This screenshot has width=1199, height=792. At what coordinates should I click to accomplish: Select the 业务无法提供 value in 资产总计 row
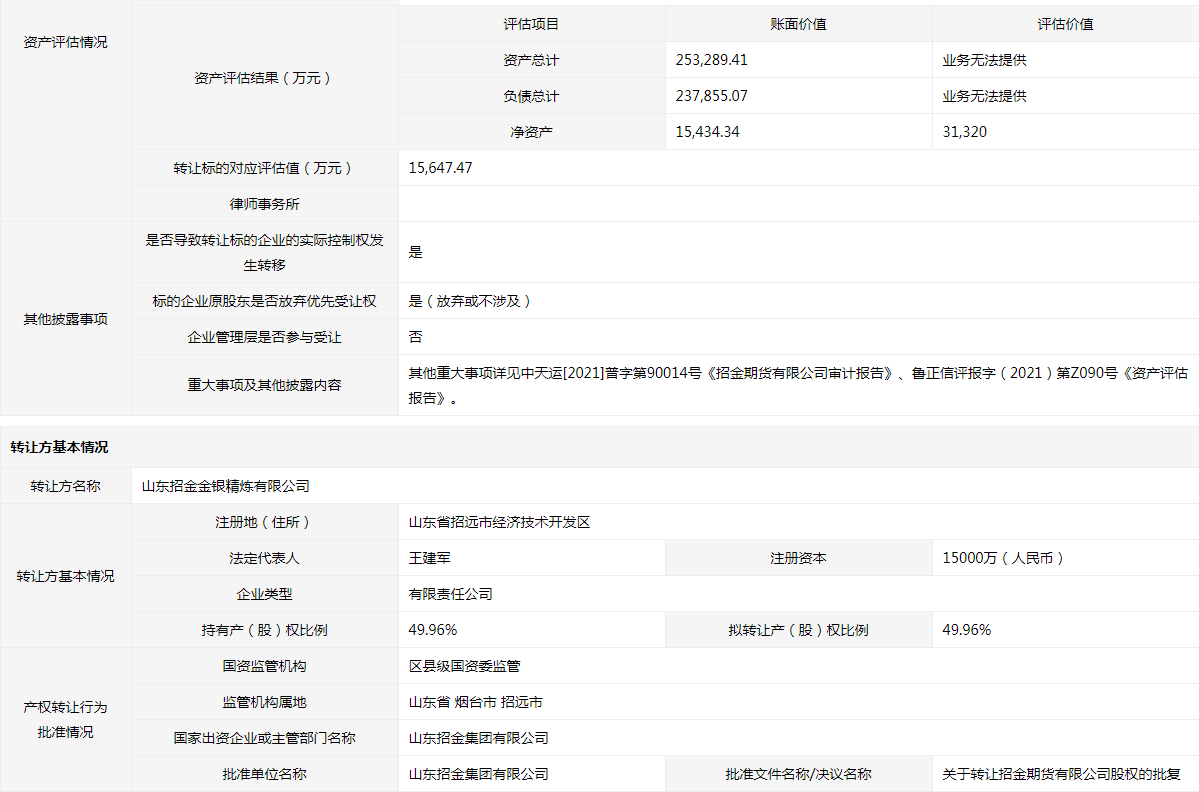[984, 60]
